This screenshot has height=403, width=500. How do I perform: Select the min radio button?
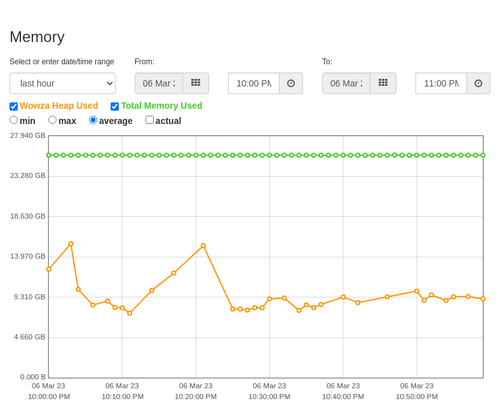[x=13, y=120]
